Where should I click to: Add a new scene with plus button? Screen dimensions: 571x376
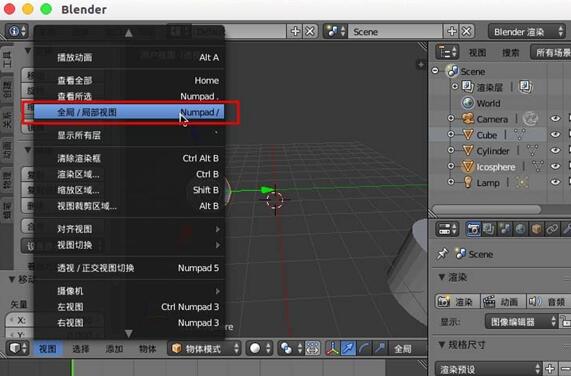tap(452, 32)
